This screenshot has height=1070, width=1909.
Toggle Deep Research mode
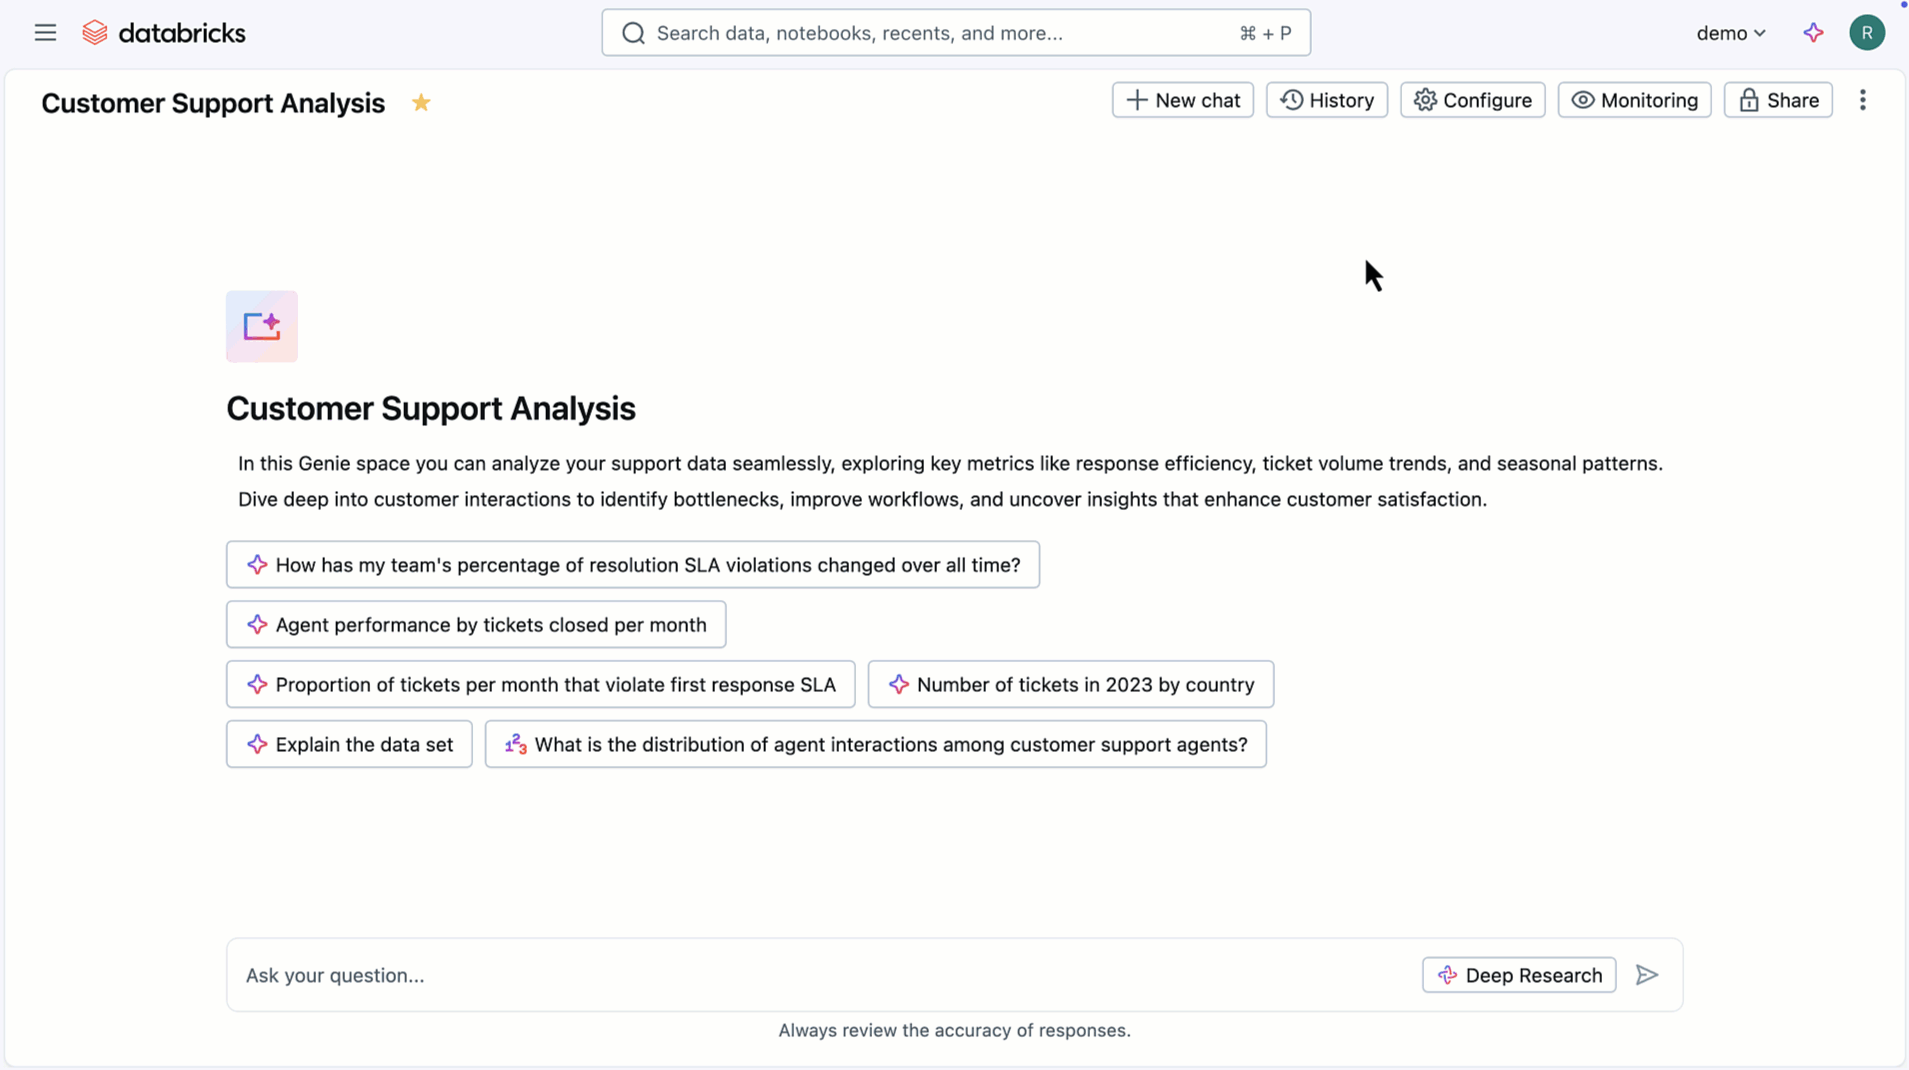[1518, 975]
